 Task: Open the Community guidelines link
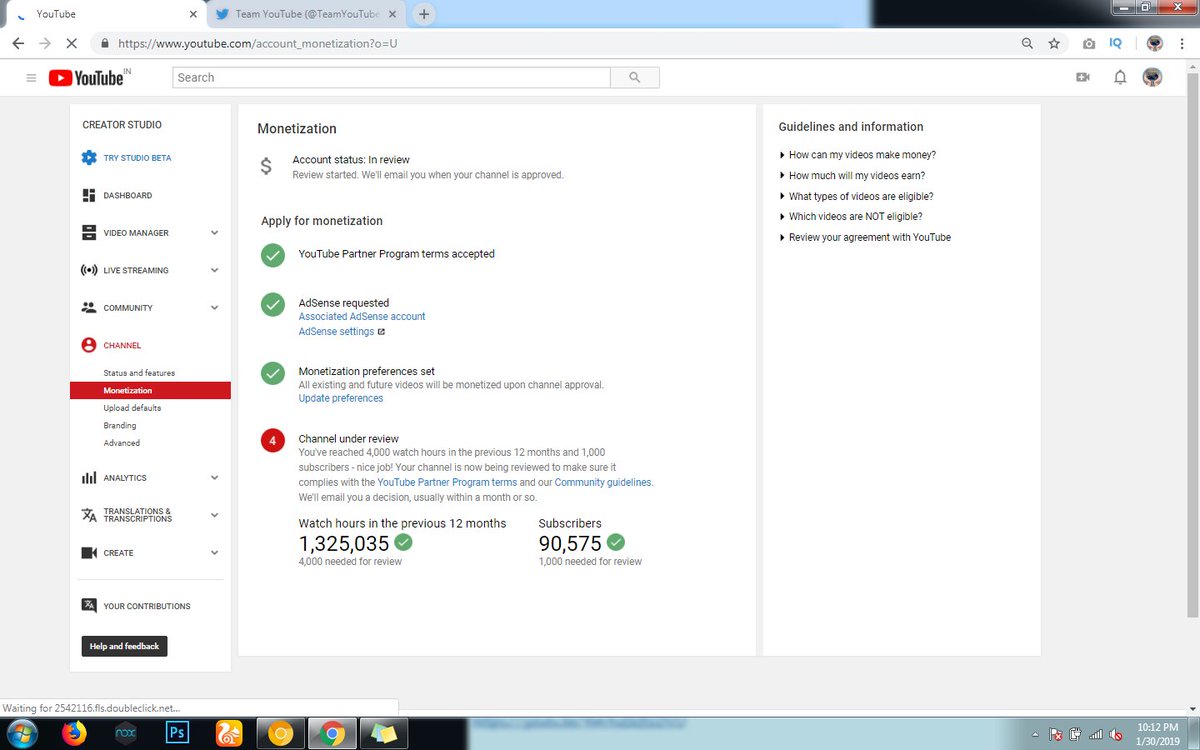coord(603,482)
